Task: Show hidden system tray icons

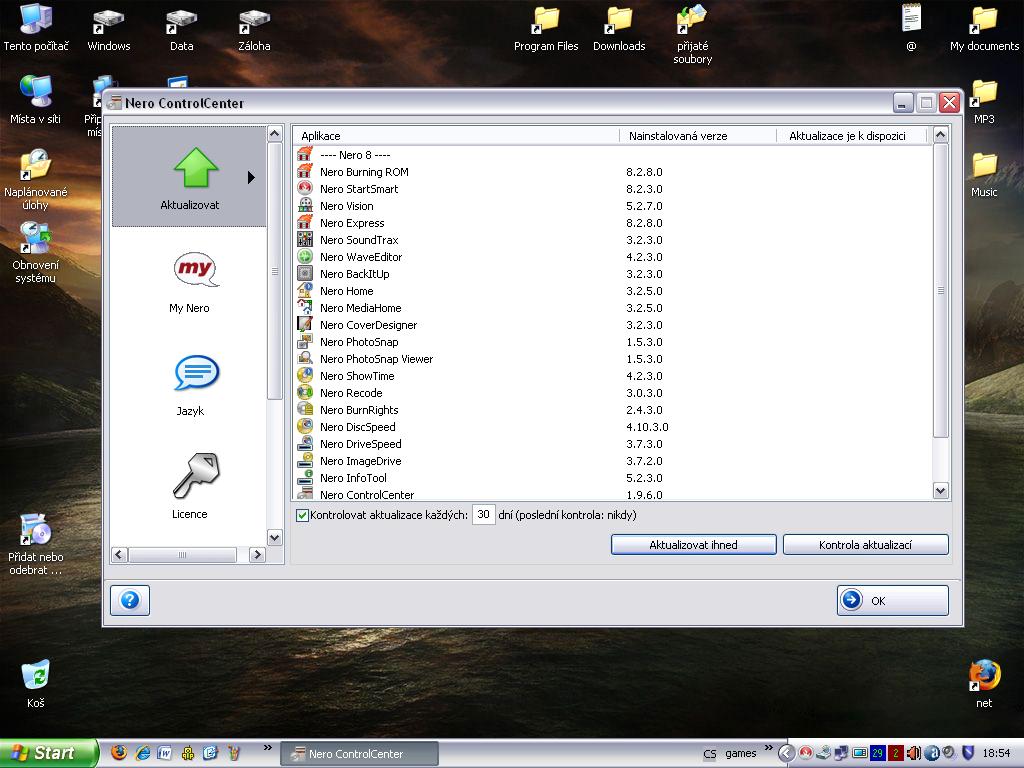Action: click(x=786, y=754)
